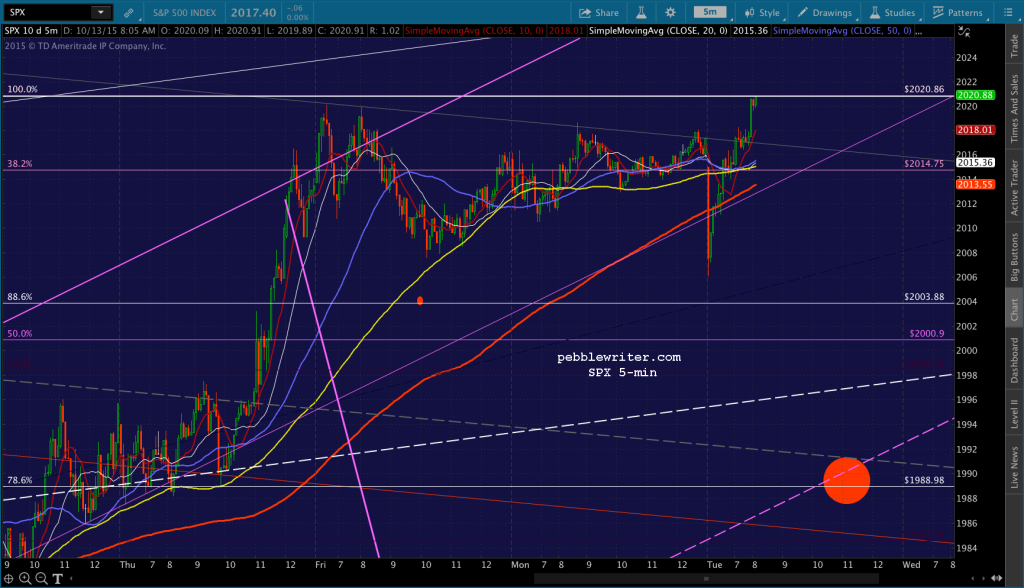This screenshot has height=588, width=1024.
Task: Expand the Style dropdown menu
Action: click(762, 12)
